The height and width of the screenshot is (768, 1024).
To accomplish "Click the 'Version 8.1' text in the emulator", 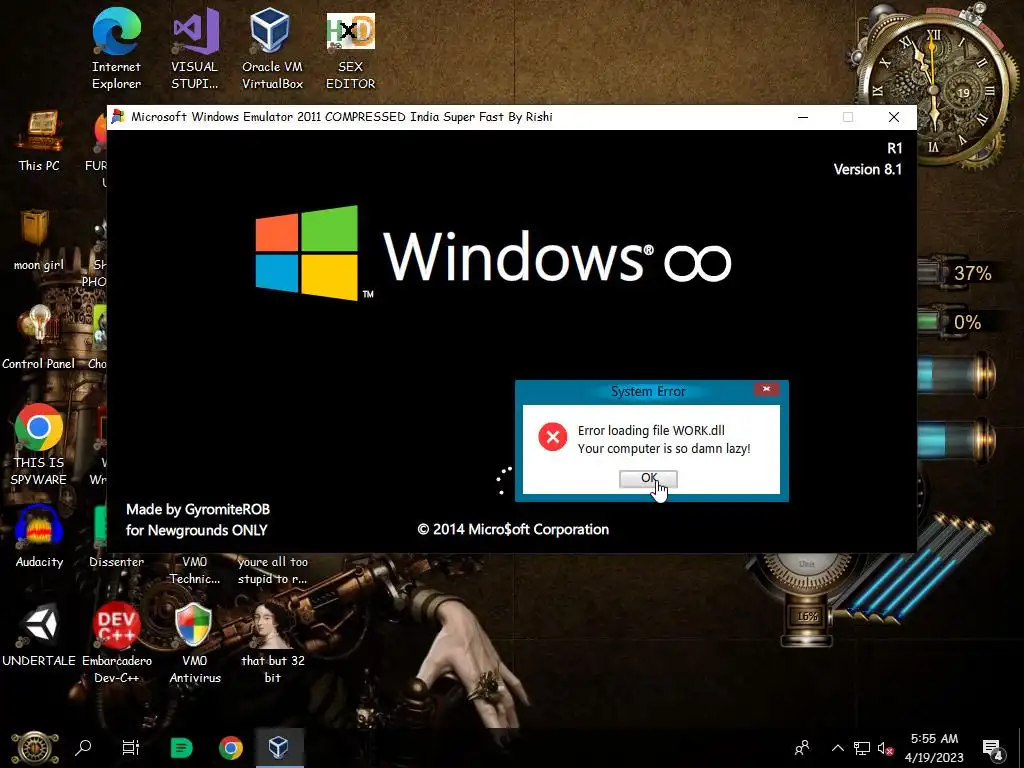I will (x=867, y=169).
